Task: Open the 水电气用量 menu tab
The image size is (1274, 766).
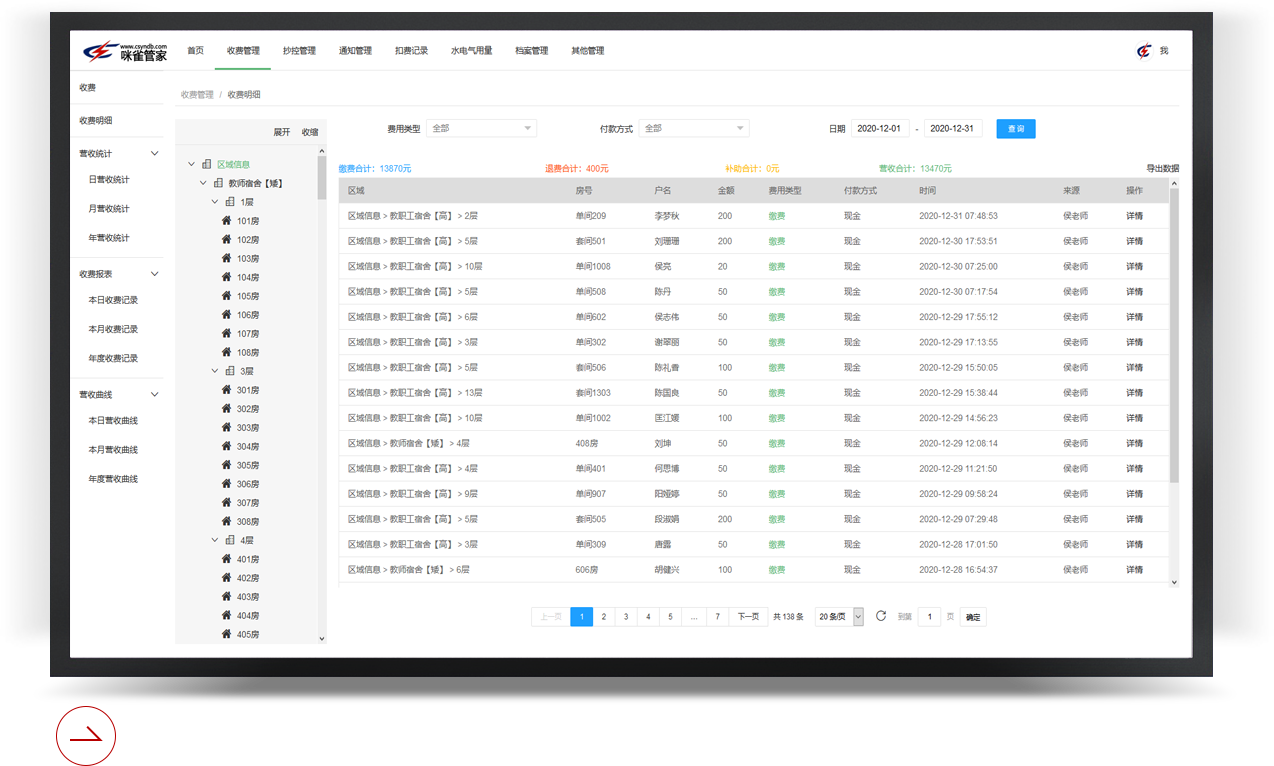Action: pos(471,51)
